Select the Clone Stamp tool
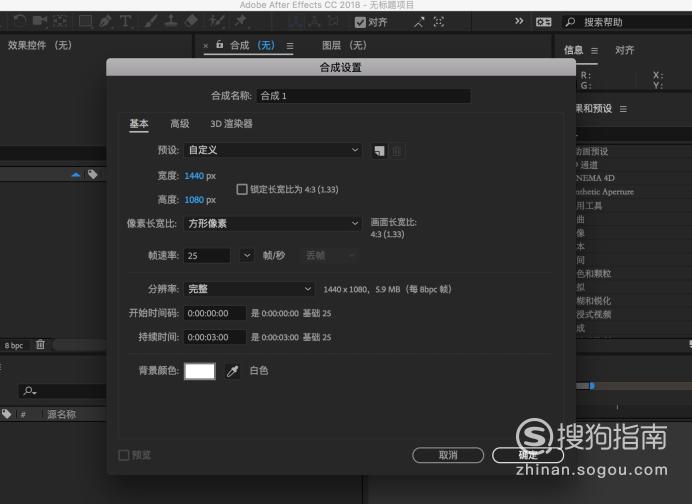Viewport: 692px width, 504px height. click(x=171, y=21)
